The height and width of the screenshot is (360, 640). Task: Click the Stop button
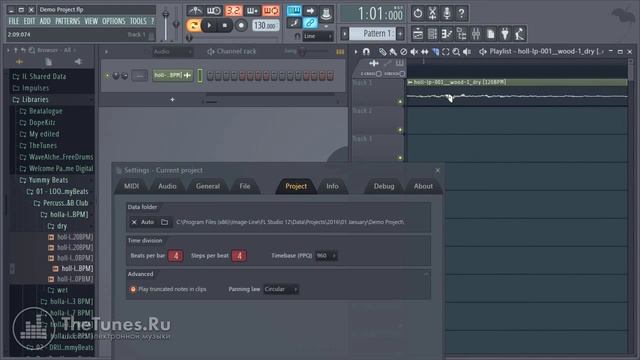[x=224, y=26]
